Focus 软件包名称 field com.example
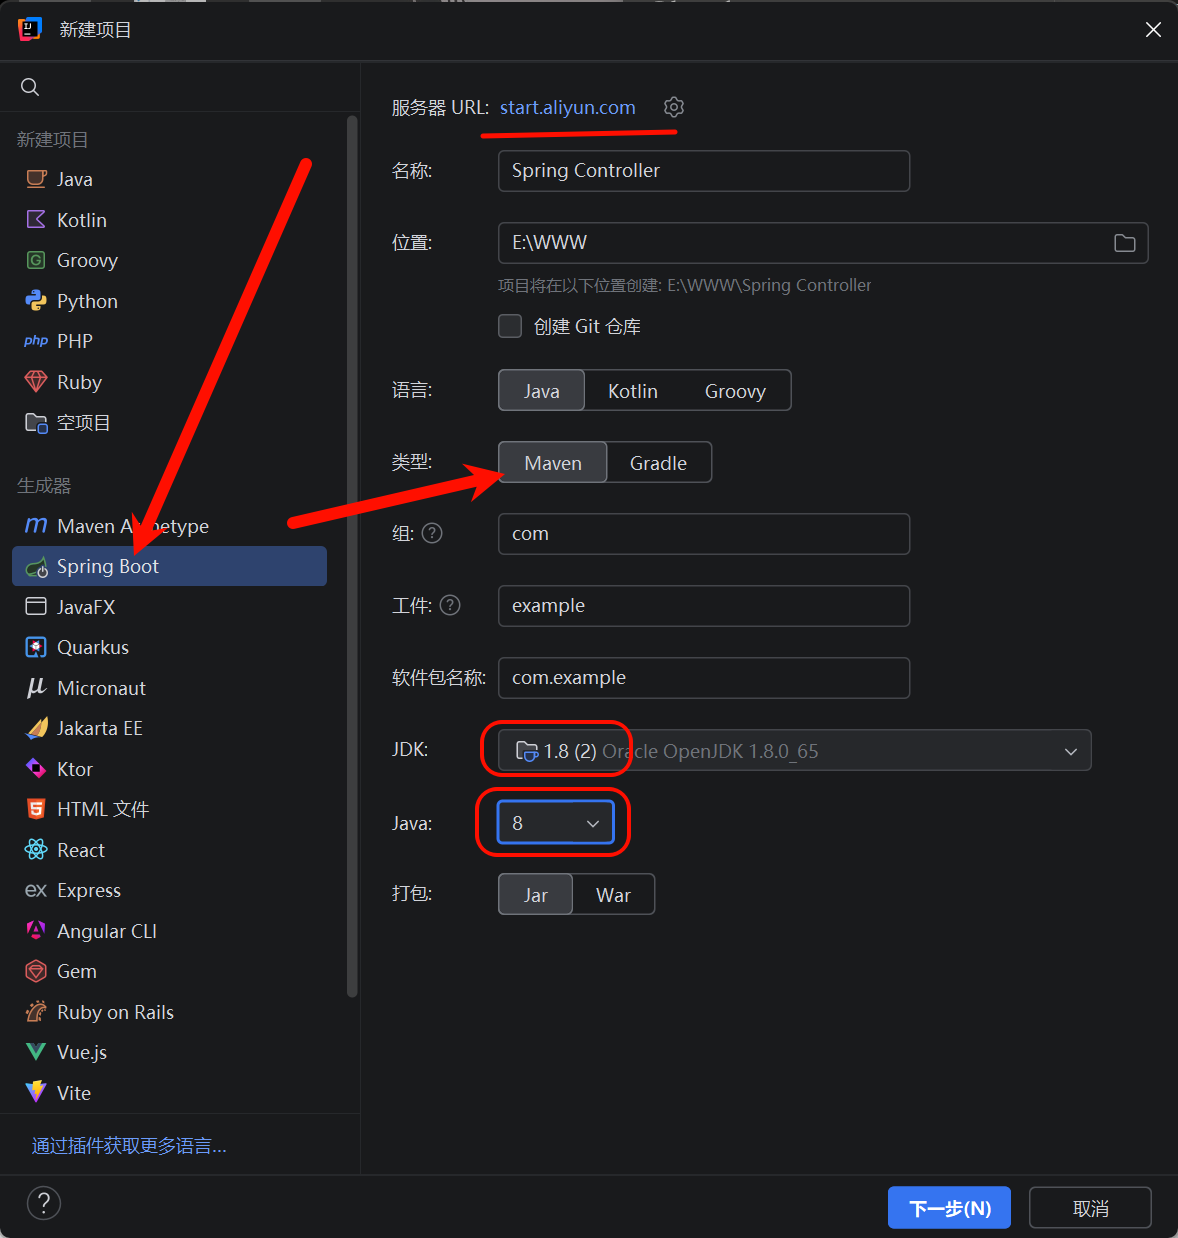This screenshot has height=1238, width=1178. (x=704, y=678)
